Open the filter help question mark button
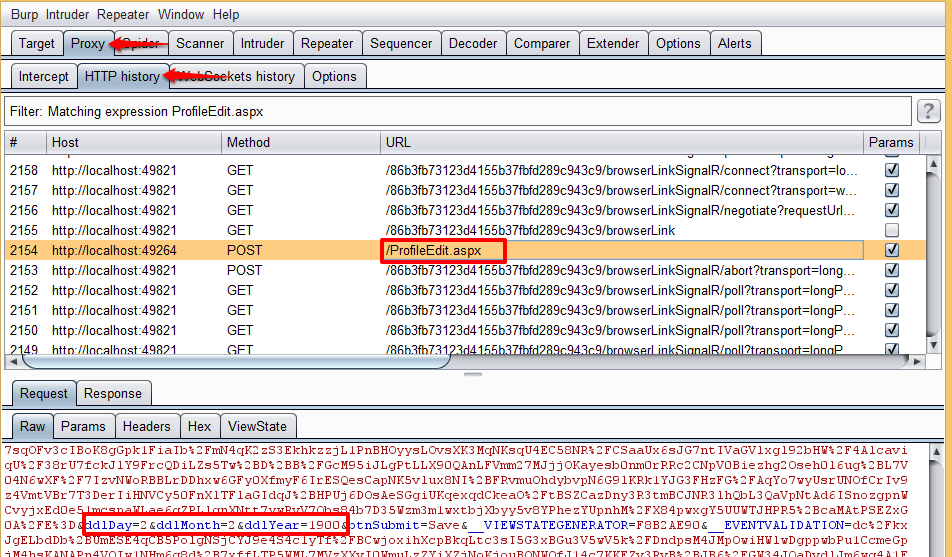The height and width of the screenshot is (557, 952). click(x=928, y=112)
